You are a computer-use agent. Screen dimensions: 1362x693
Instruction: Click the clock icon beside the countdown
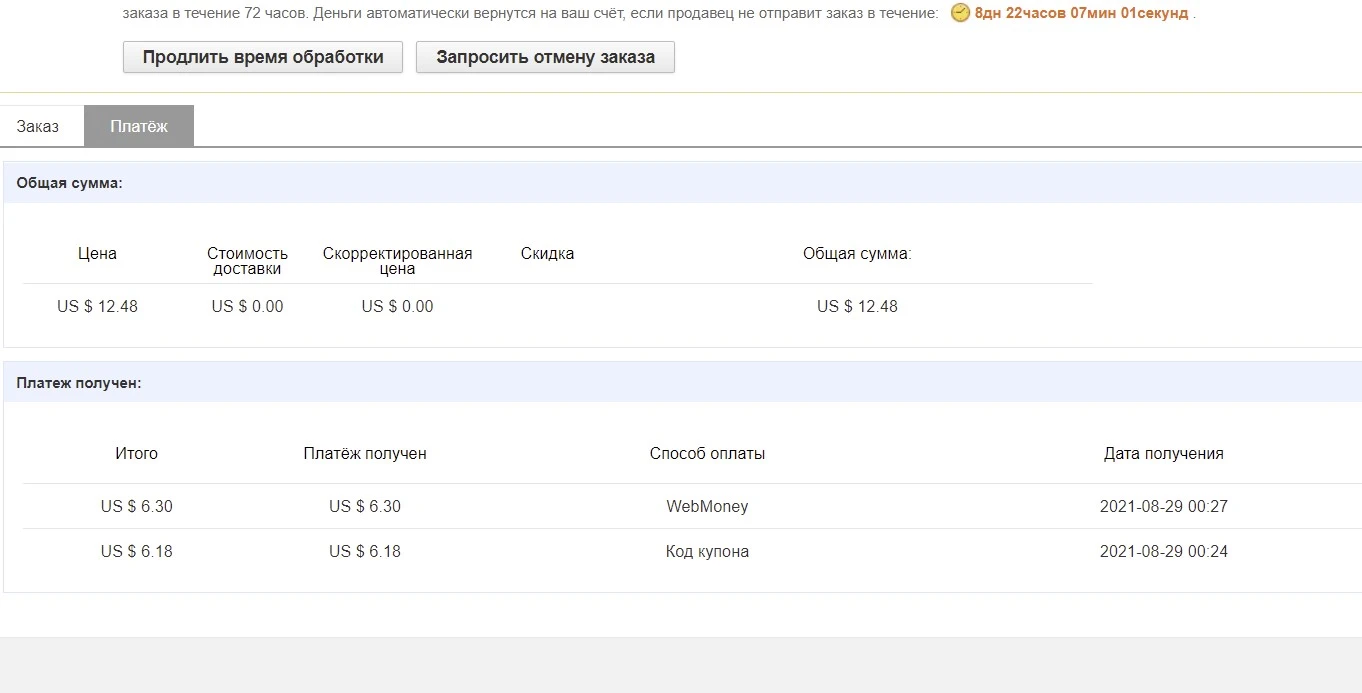pos(960,13)
